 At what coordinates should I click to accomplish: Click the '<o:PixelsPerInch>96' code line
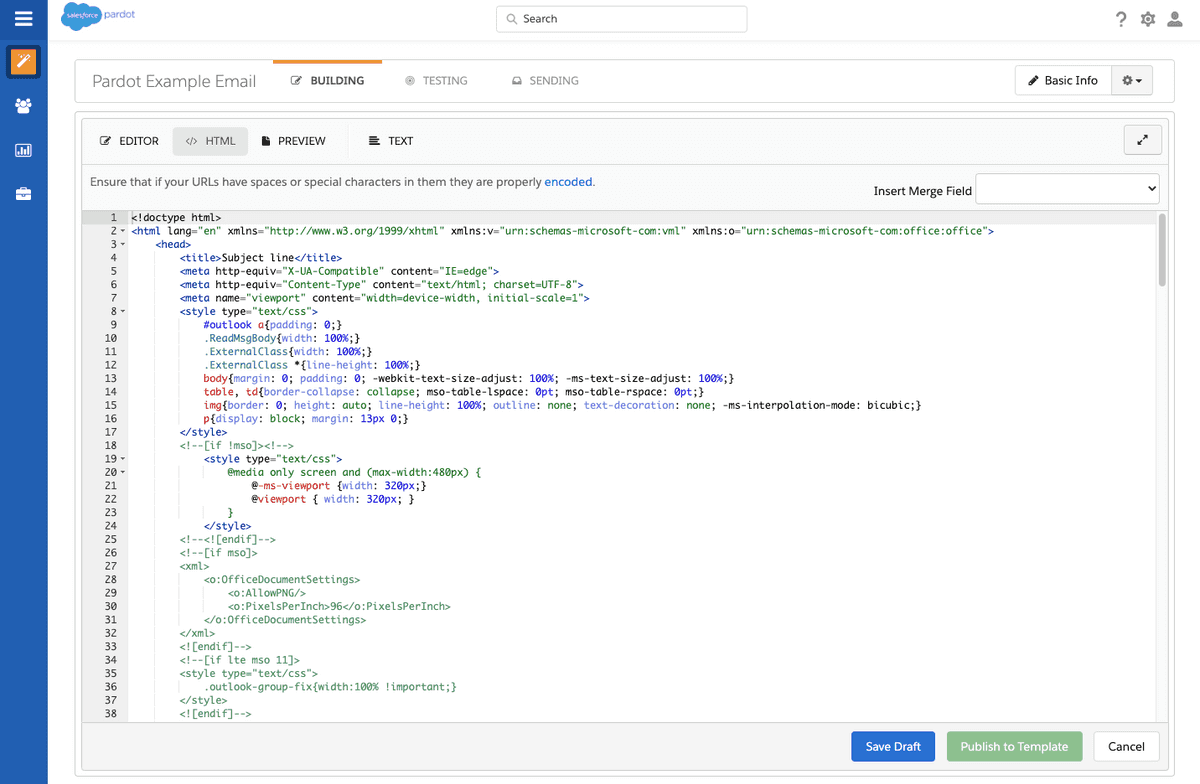coord(339,606)
